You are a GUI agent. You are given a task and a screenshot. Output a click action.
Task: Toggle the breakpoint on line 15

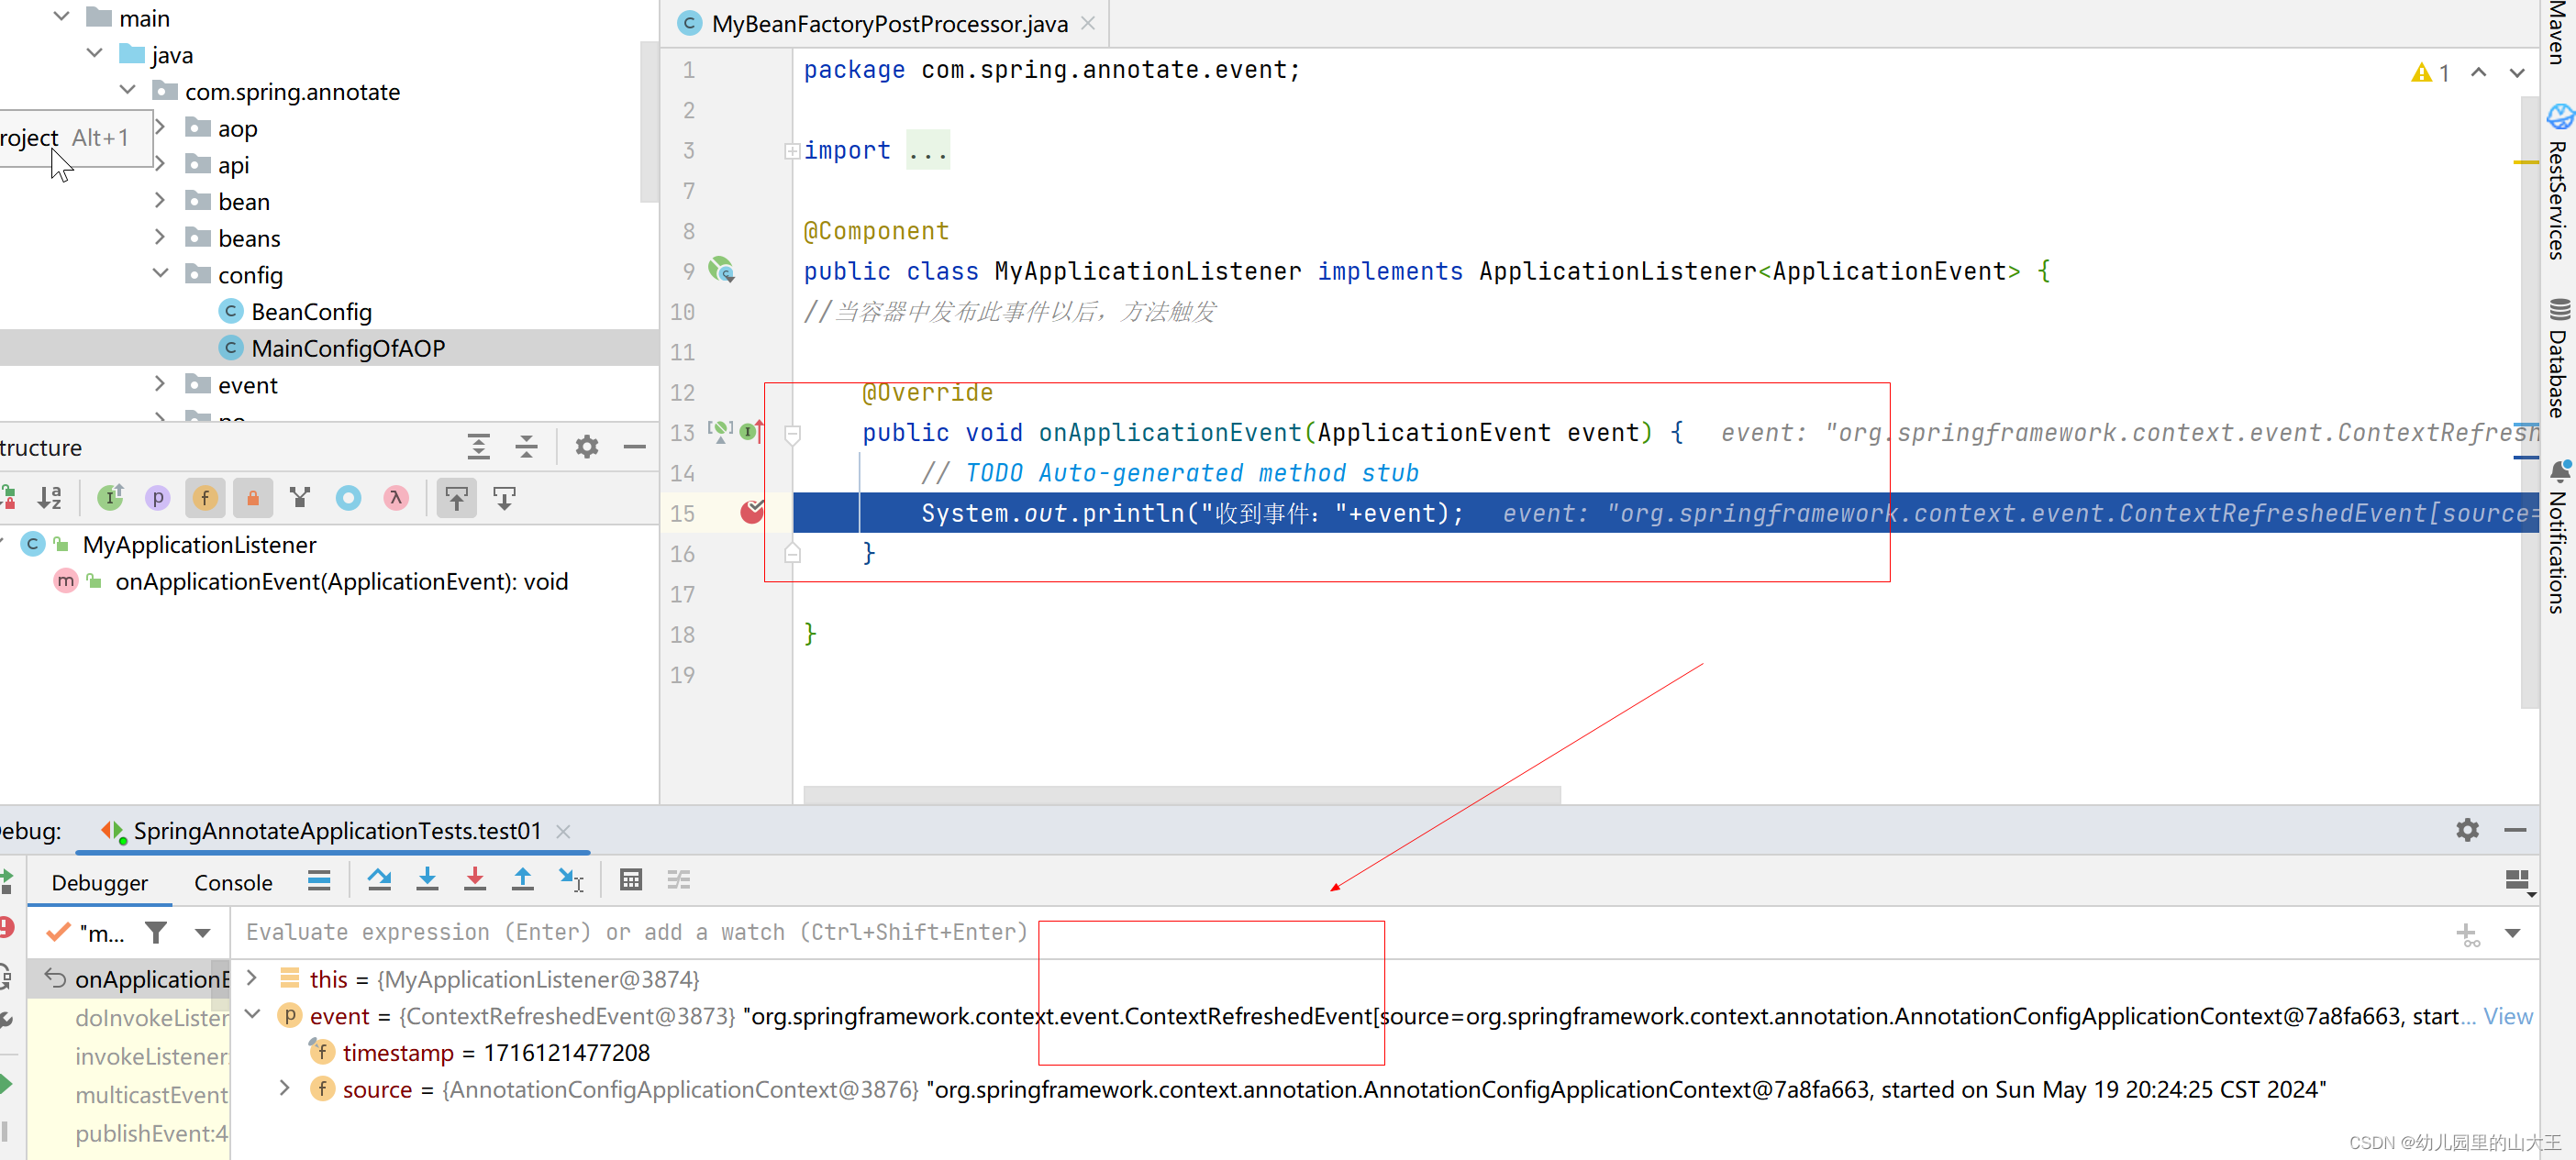(752, 512)
